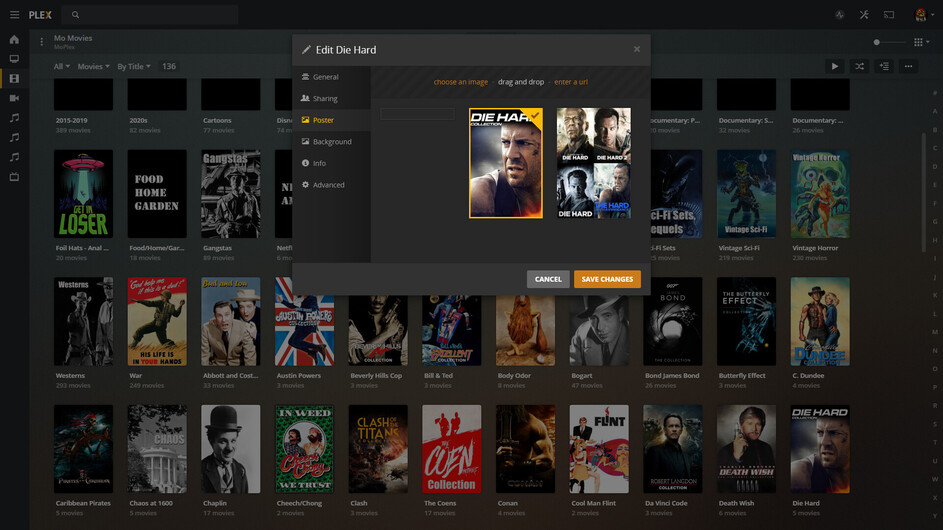This screenshot has height=530, width=943.
Task: Open the Foil Hats collection poster
Action: [x=83, y=194]
